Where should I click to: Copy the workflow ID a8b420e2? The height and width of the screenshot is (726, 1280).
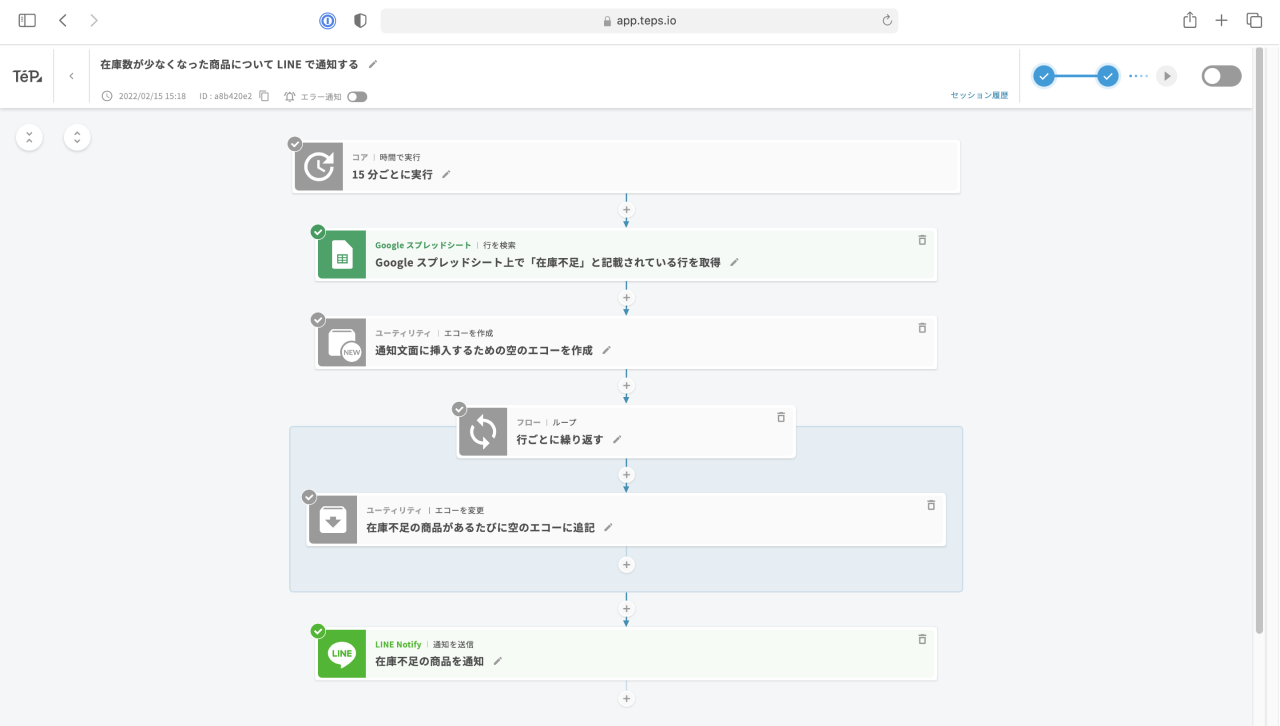pos(264,96)
